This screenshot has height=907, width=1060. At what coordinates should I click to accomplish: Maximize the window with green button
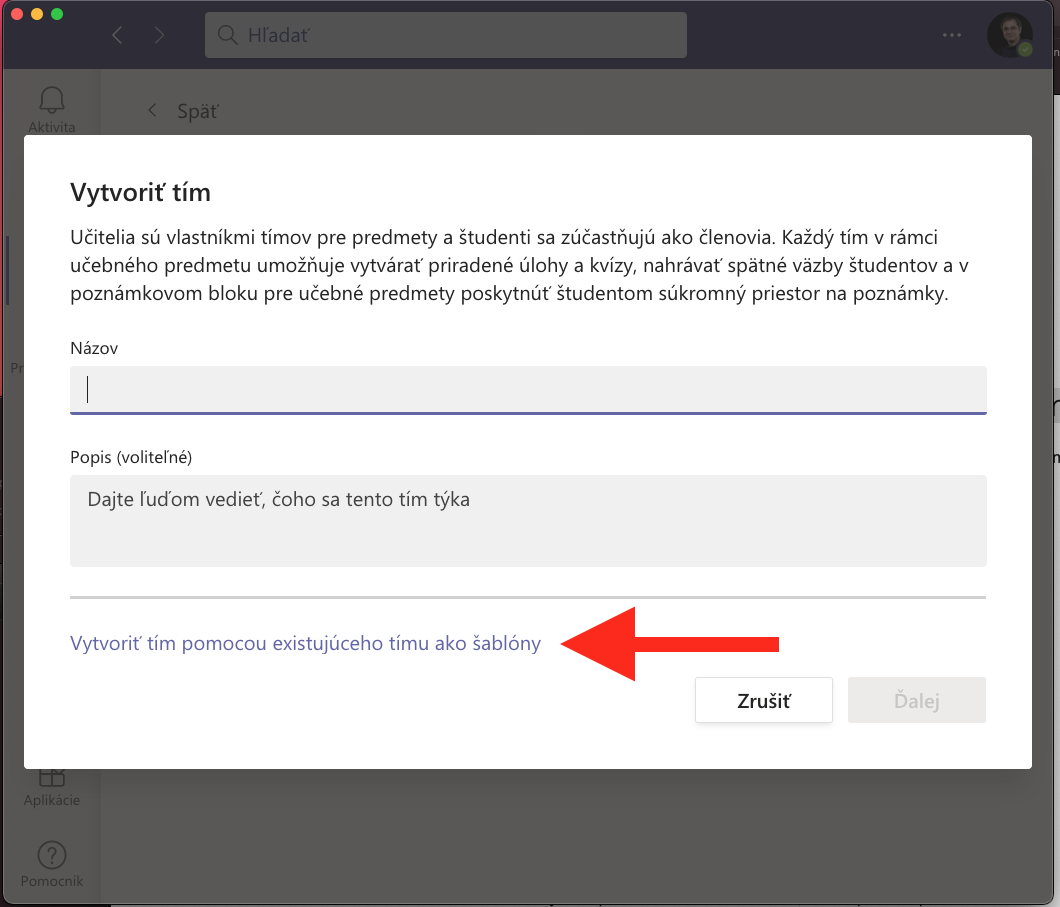point(57,15)
